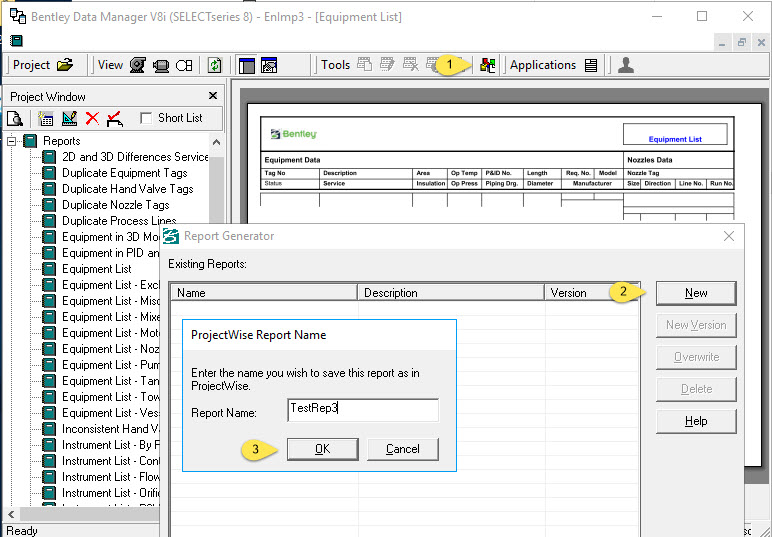Viewport: 772px width, 537px height.
Task: Select 2D and 3D Differences Service report
Action: pyautogui.click(x=135, y=157)
